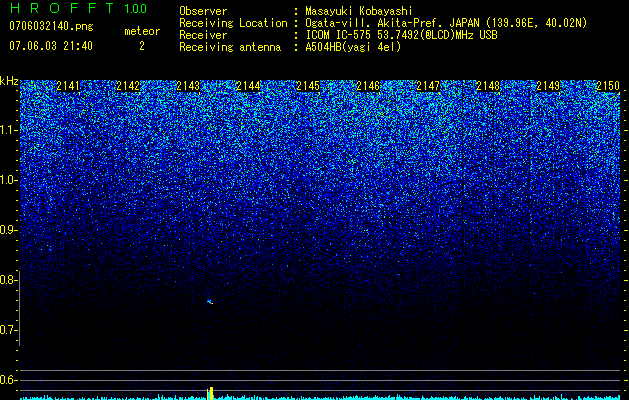The image size is (629, 400).
Task: Click the 2141 time marker
Action: click(68, 86)
